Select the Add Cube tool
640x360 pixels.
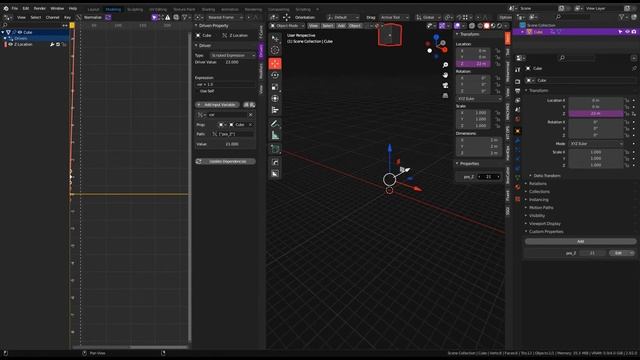275,149
